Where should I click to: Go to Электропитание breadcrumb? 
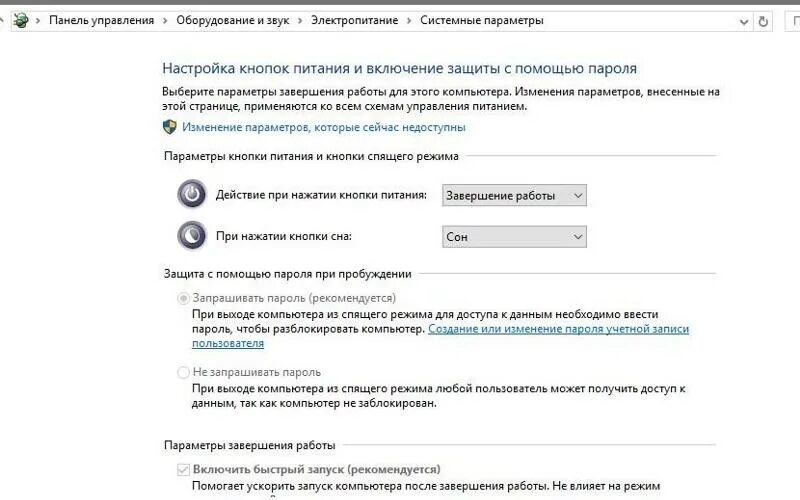(355, 20)
